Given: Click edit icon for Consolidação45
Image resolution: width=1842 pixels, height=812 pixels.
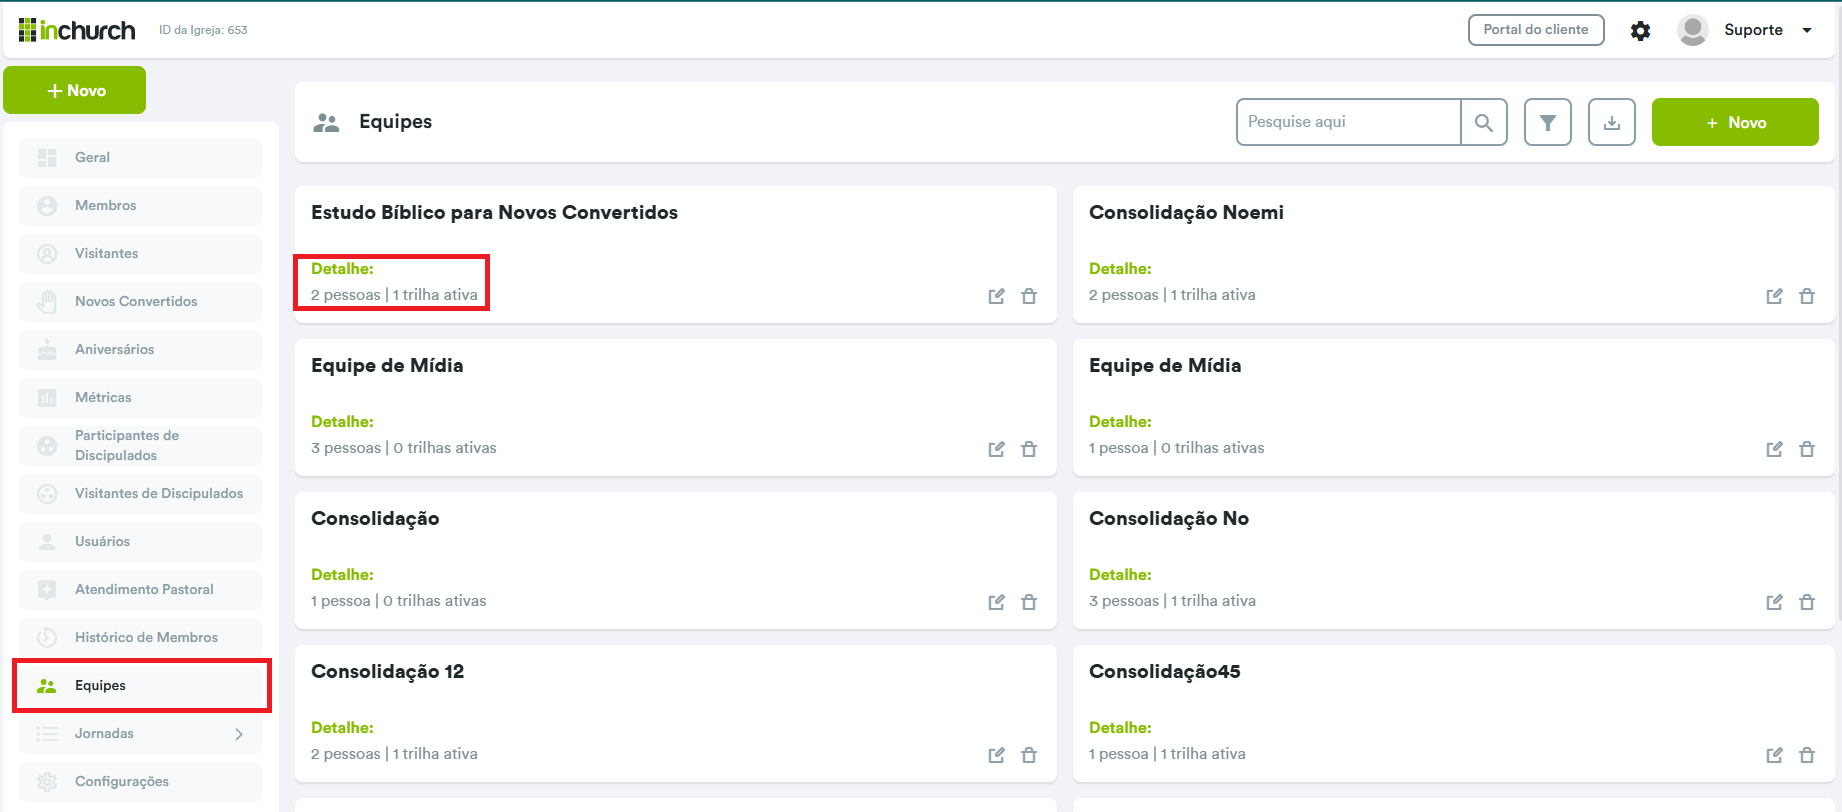Looking at the screenshot, I should (x=1774, y=755).
